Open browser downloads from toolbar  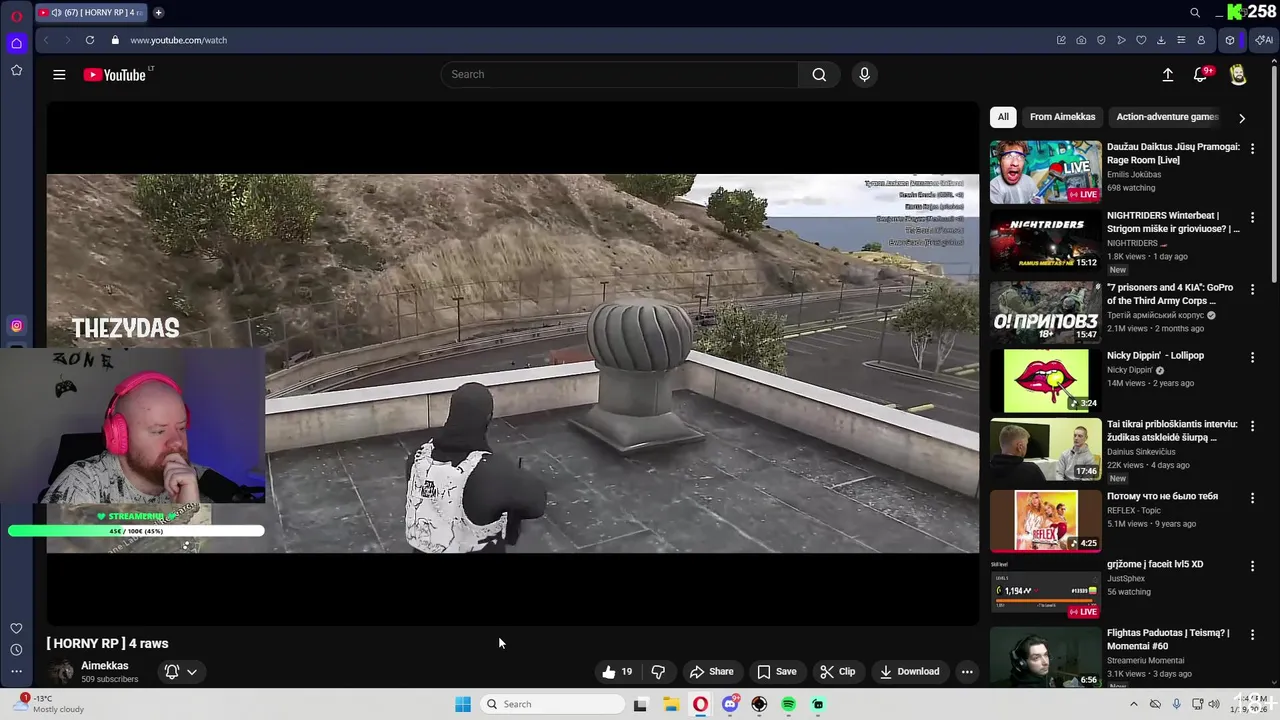[x=1161, y=40]
